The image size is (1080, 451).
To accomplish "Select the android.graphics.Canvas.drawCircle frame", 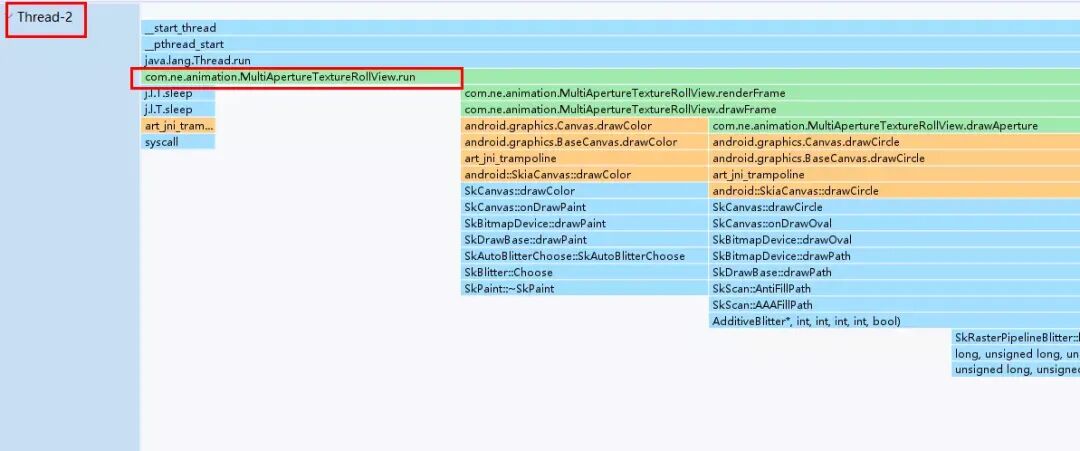I will point(894,143).
